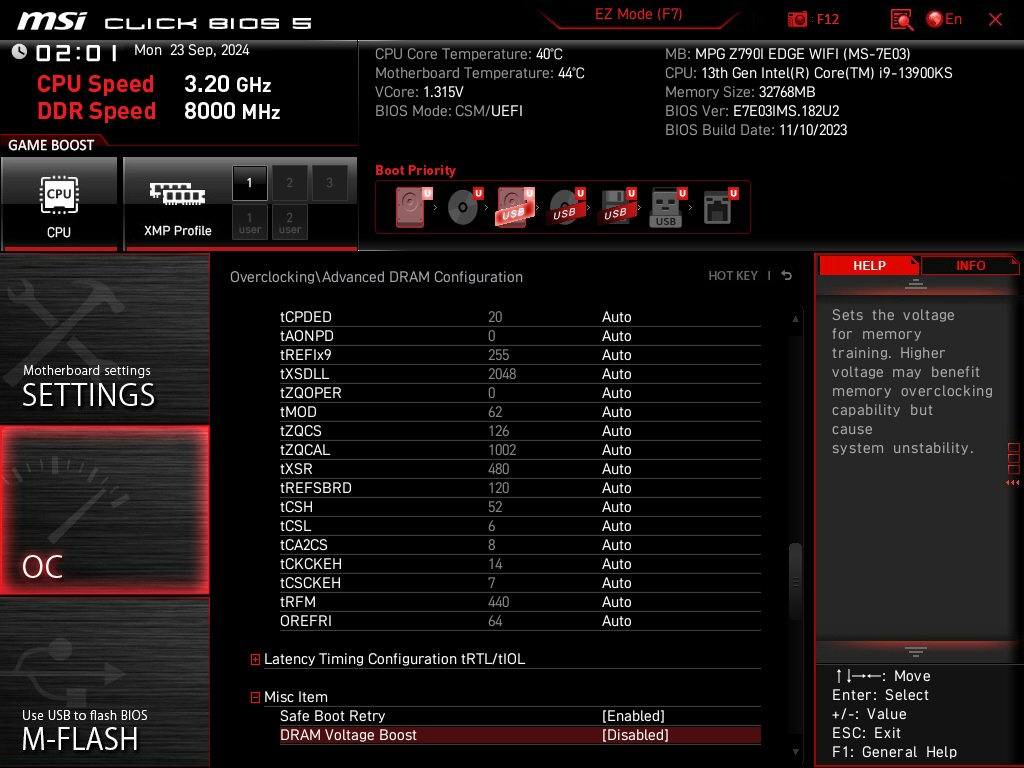This screenshot has height=768, width=1024.
Task: Enable XMP profile 2
Action: (x=289, y=183)
